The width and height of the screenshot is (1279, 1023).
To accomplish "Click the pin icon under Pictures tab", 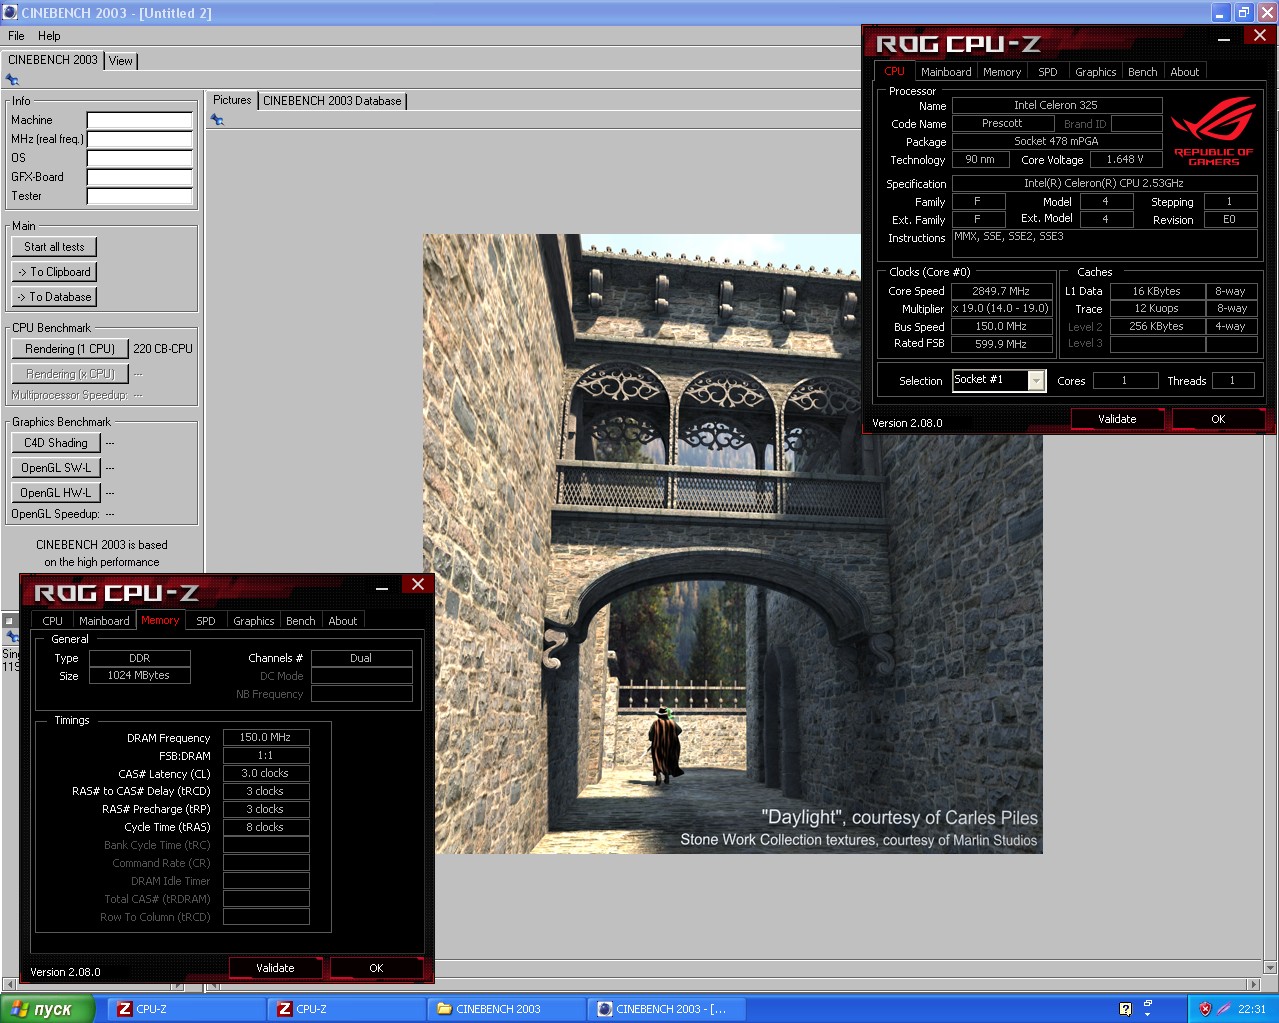I will pyautogui.click(x=217, y=120).
